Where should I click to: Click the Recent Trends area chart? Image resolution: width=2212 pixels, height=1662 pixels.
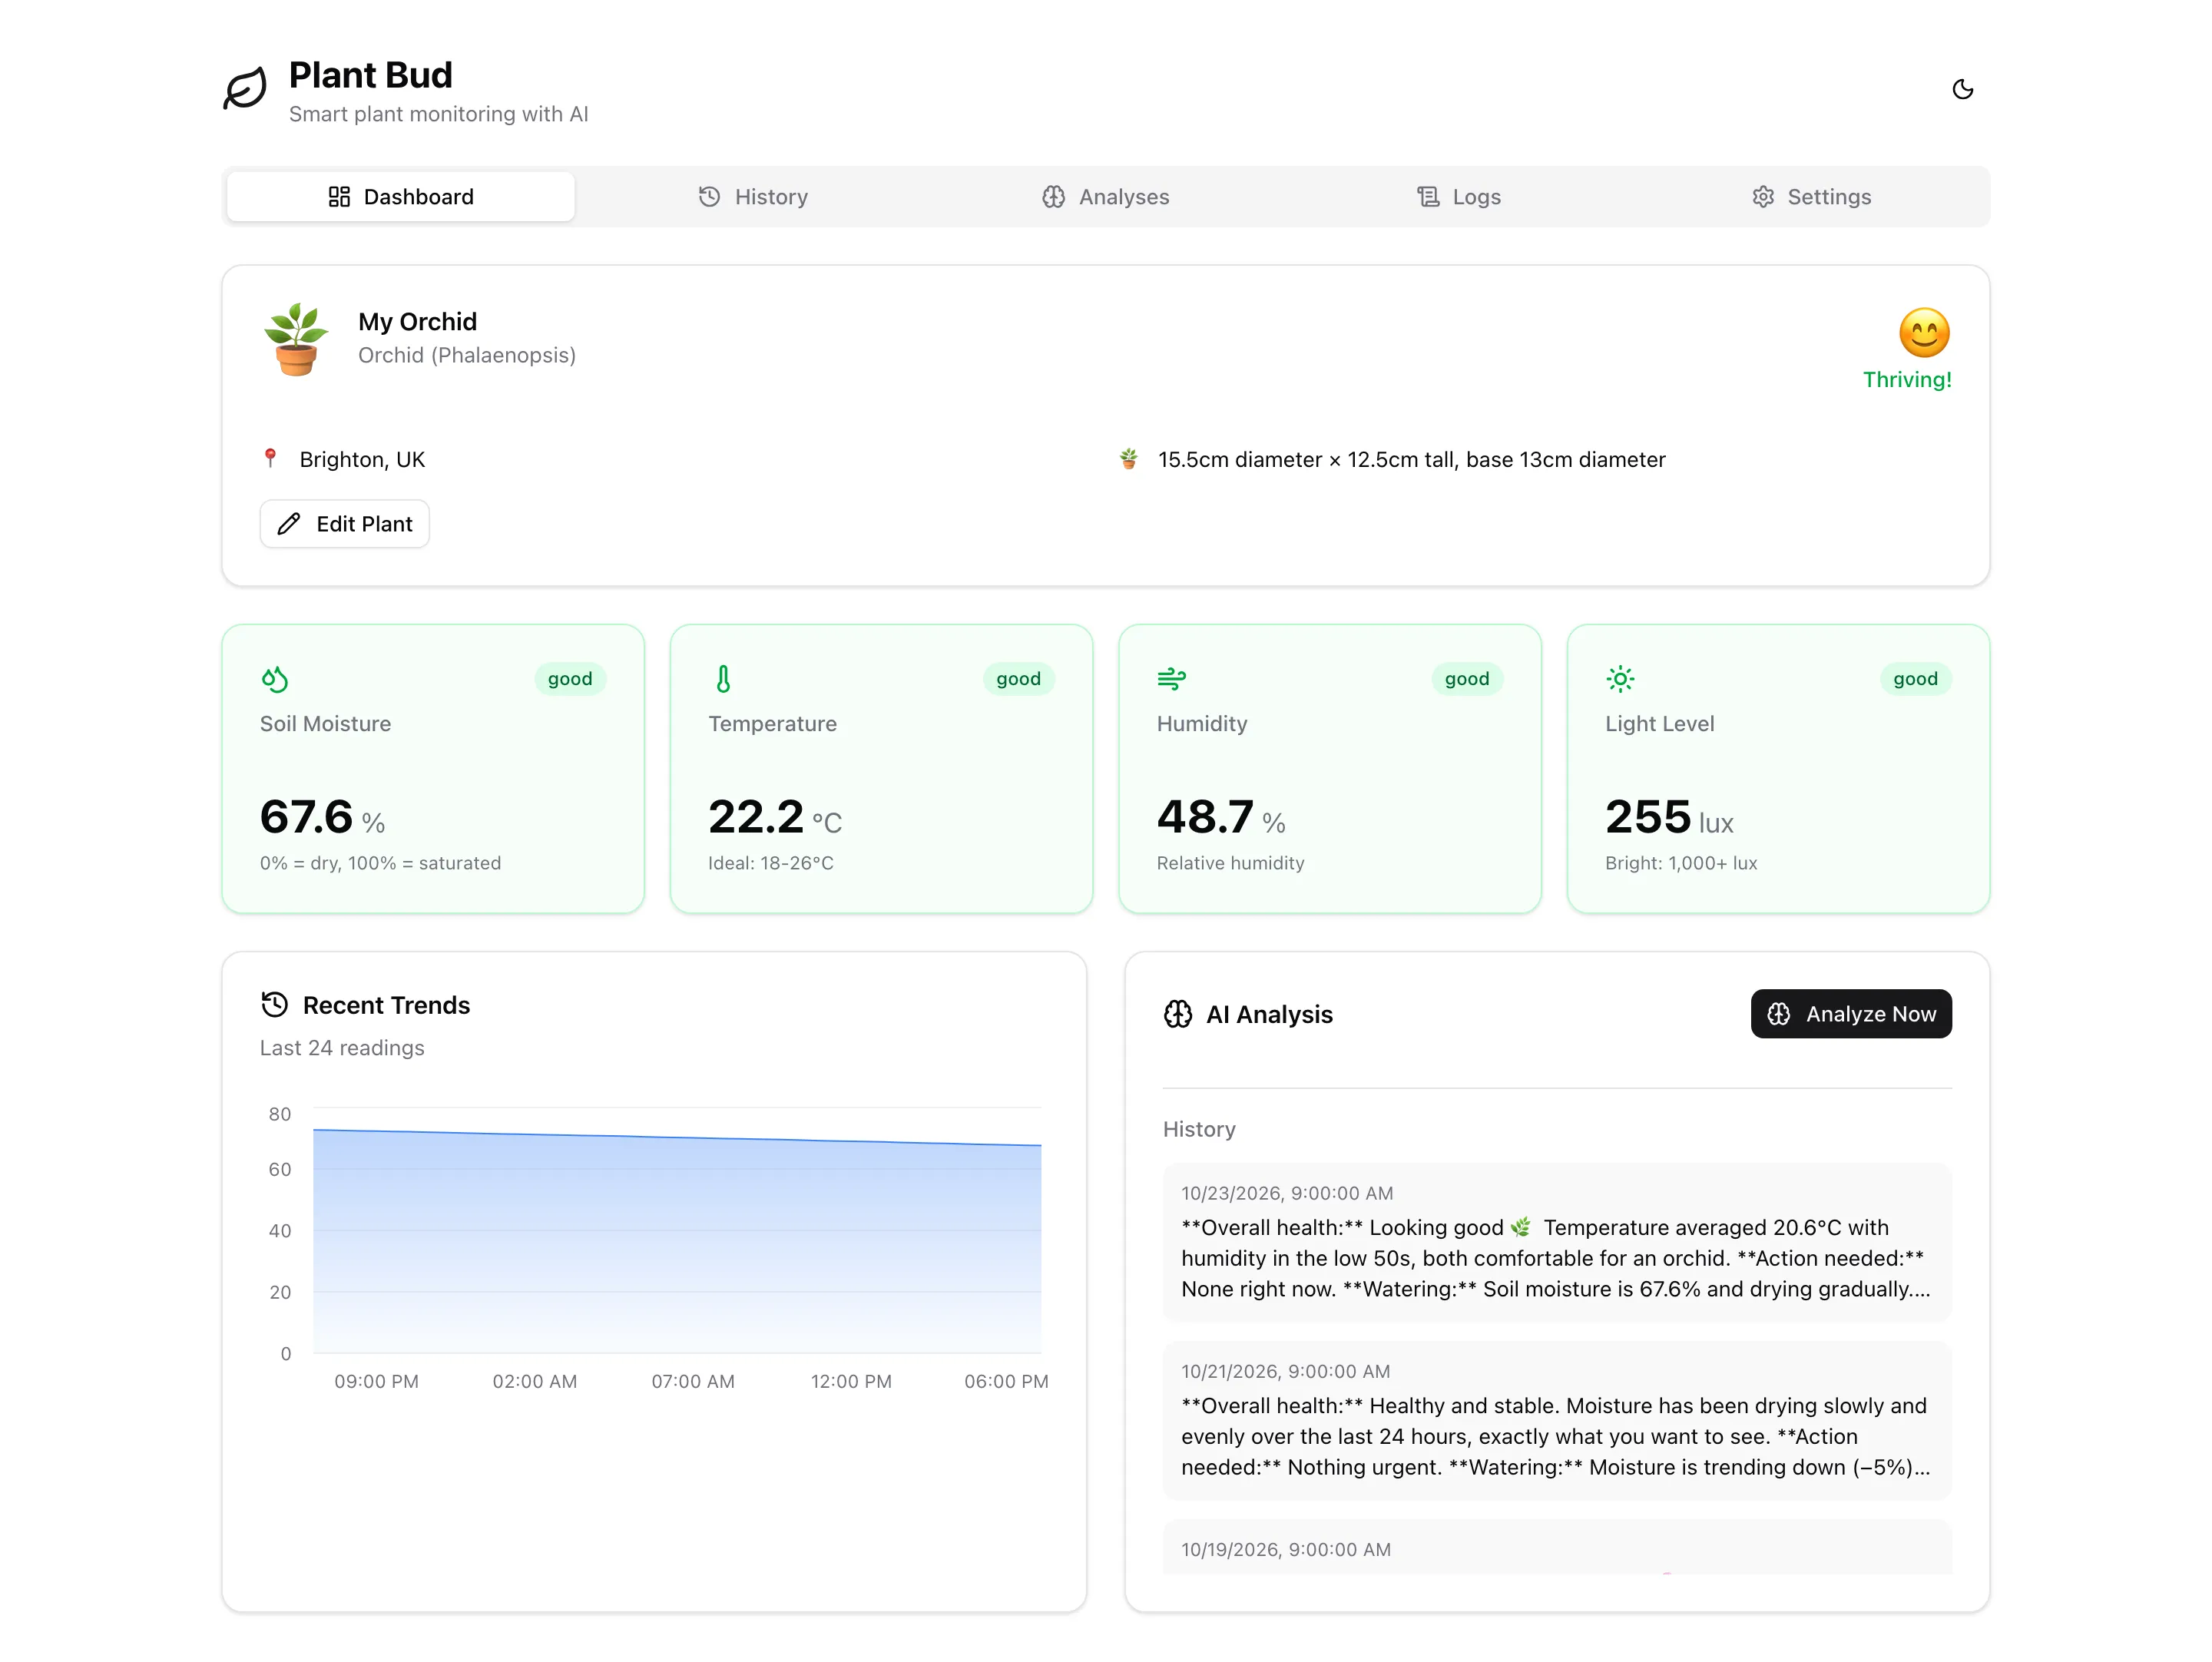point(677,1240)
